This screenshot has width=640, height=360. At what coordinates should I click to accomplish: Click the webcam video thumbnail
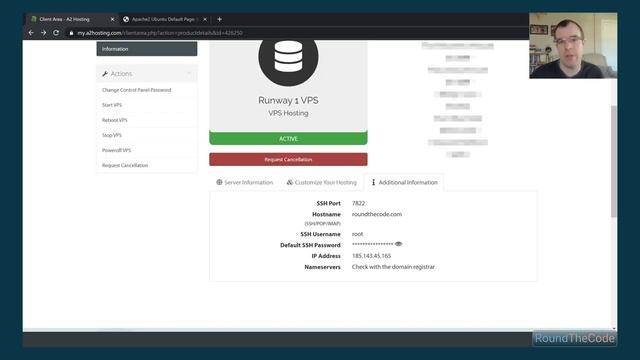tap(573, 45)
